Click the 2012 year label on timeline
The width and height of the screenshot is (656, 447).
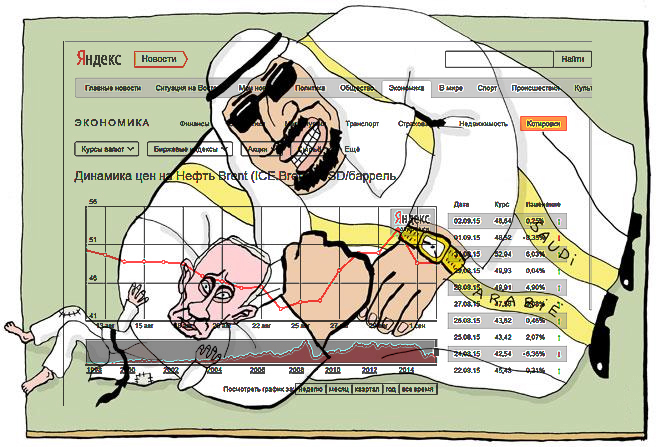369,370
